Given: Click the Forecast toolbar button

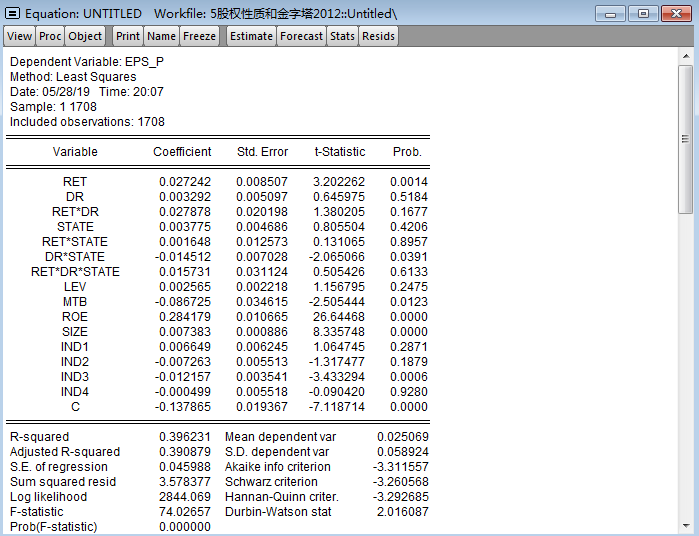Looking at the screenshot, I should 301,36.
